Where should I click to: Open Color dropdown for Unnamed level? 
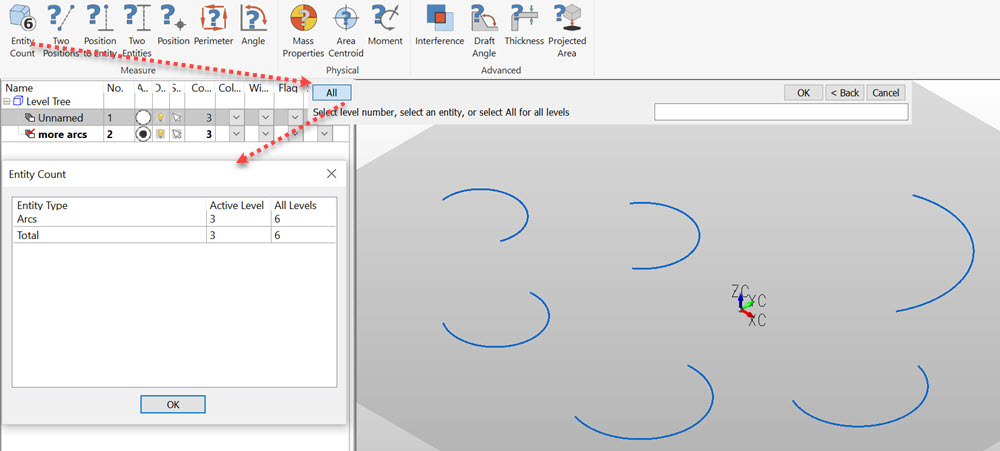(x=236, y=118)
